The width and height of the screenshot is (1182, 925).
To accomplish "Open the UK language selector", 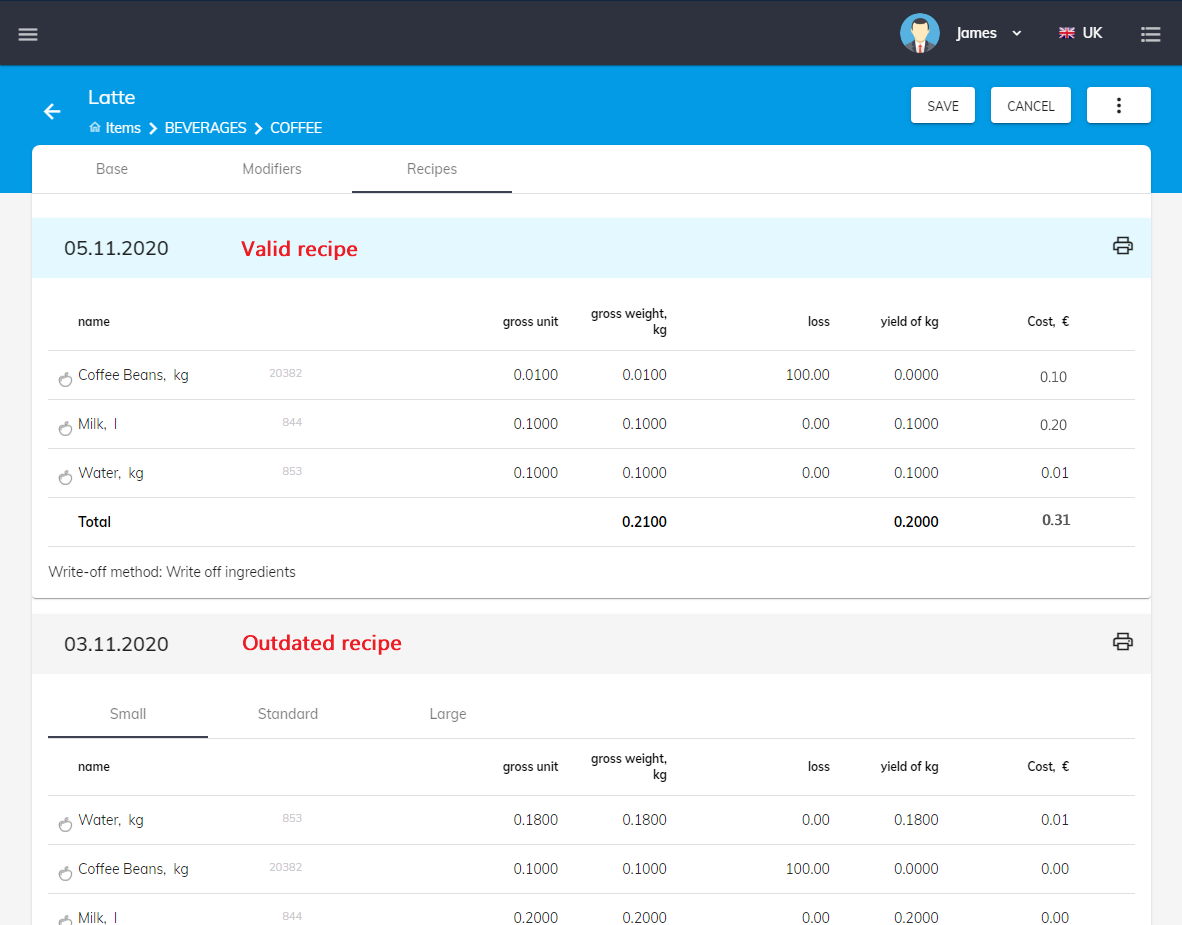I will [x=1081, y=33].
